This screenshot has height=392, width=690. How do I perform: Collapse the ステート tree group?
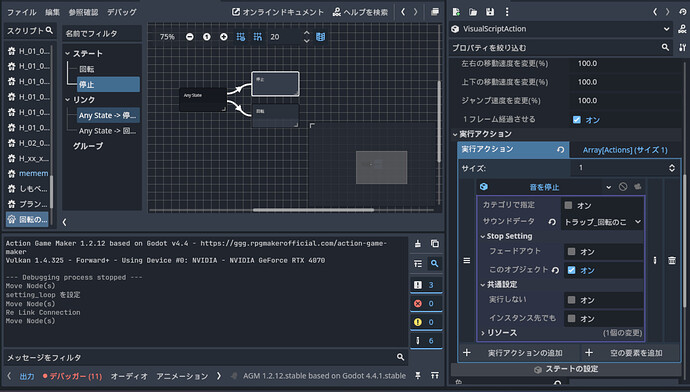67,53
